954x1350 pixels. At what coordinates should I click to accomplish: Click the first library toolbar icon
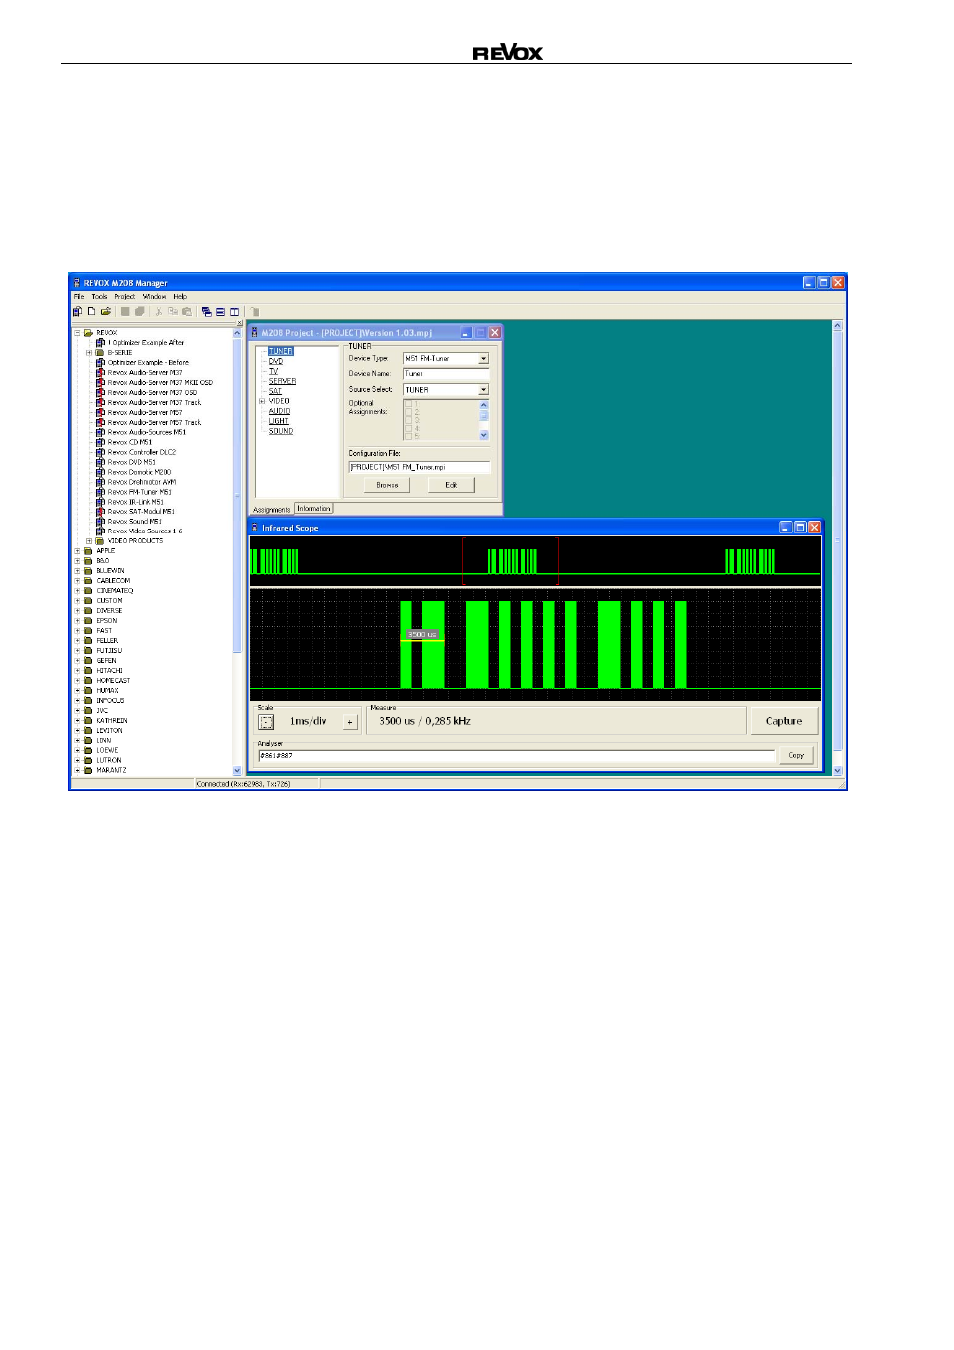pos(77,312)
